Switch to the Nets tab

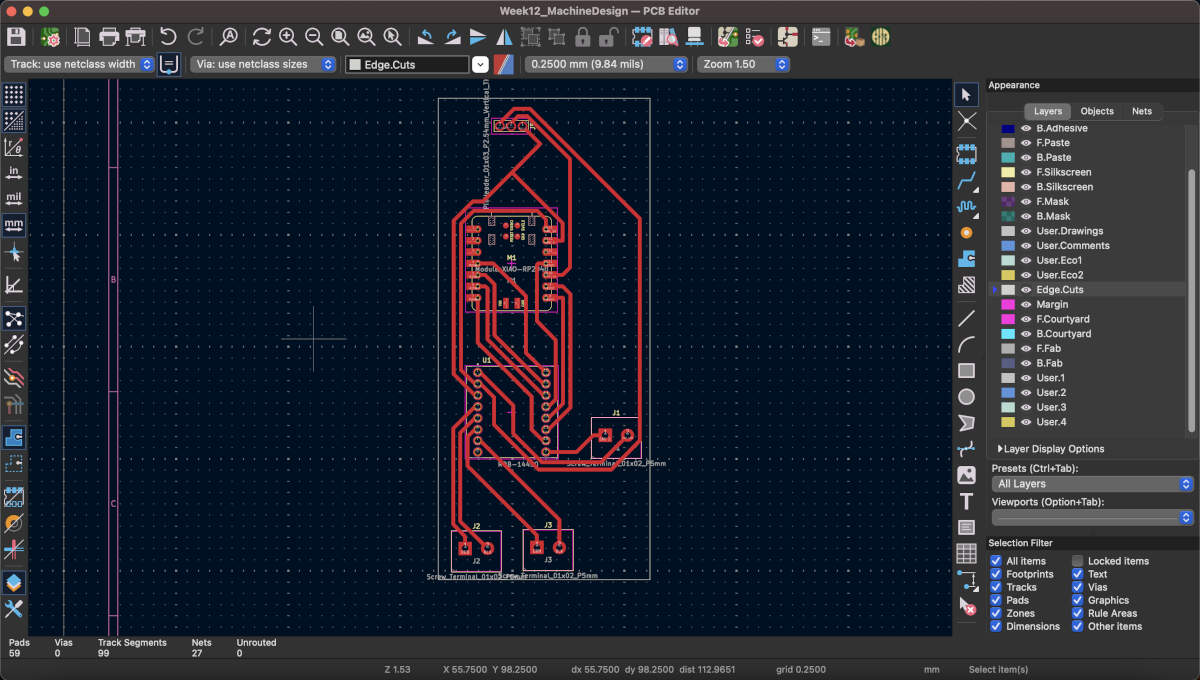[1142, 111]
